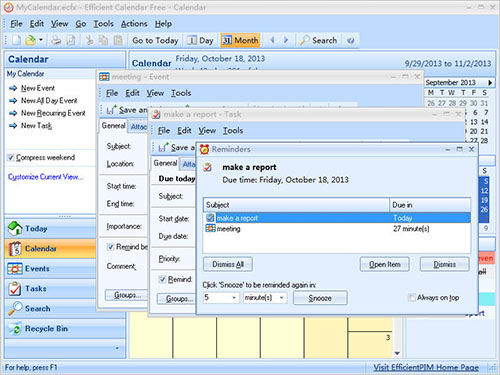Expand the snooze number dropdown
This screenshot has height=375, width=500.
coord(234,297)
